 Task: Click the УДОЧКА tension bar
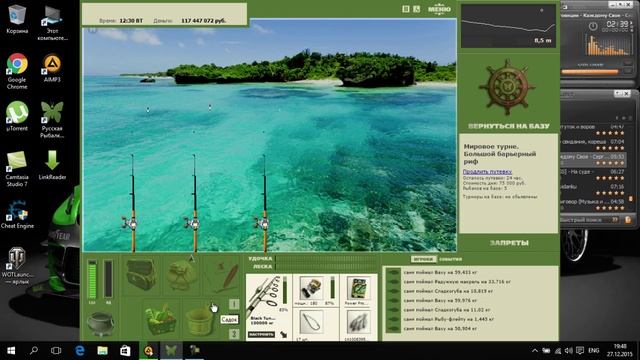(x=327, y=258)
